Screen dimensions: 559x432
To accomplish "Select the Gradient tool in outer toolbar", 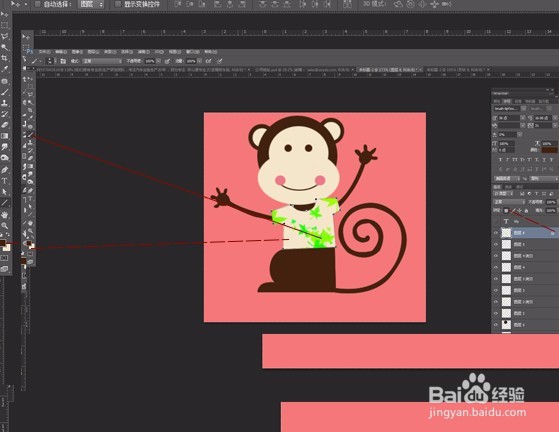I will 5,136.
